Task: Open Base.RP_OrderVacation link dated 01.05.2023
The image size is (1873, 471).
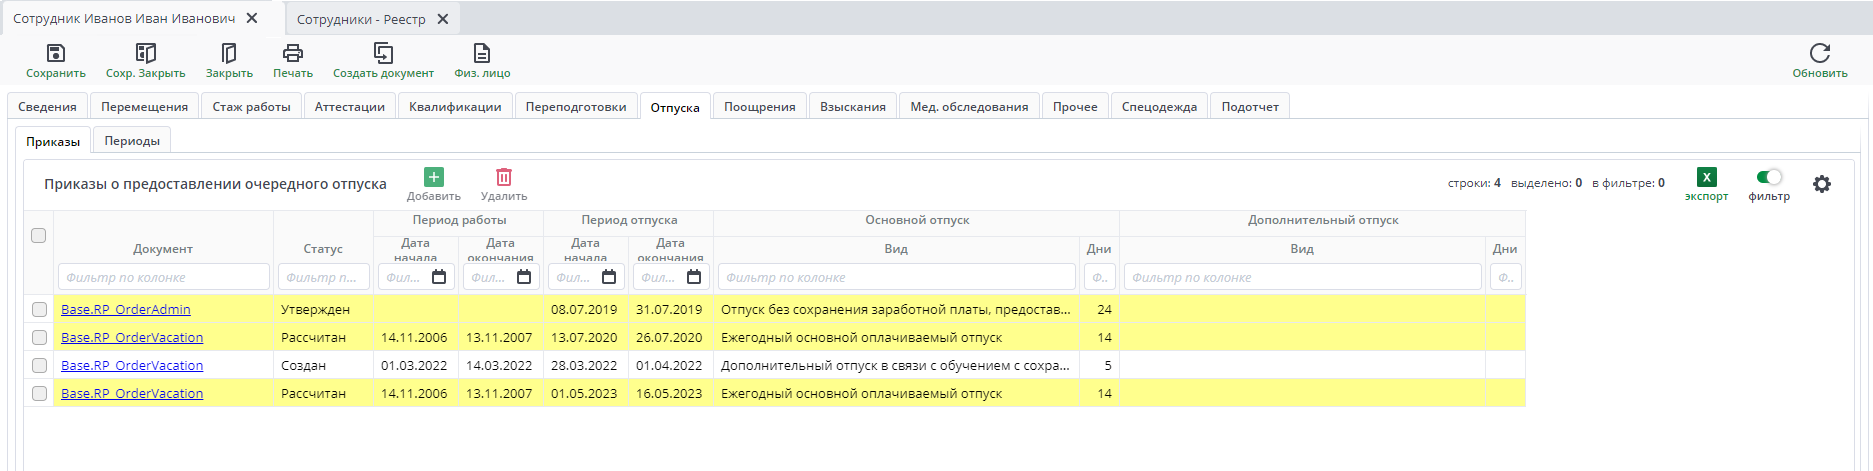Action: [x=132, y=394]
